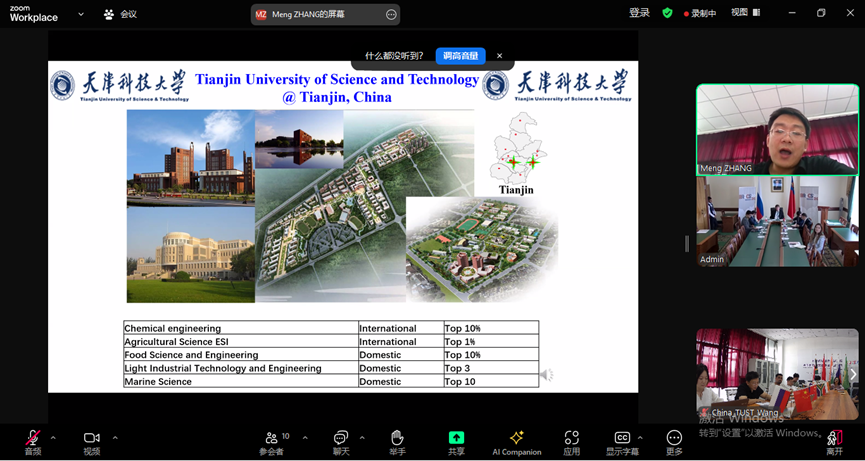Open screen share options ellipsis button

(391, 15)
